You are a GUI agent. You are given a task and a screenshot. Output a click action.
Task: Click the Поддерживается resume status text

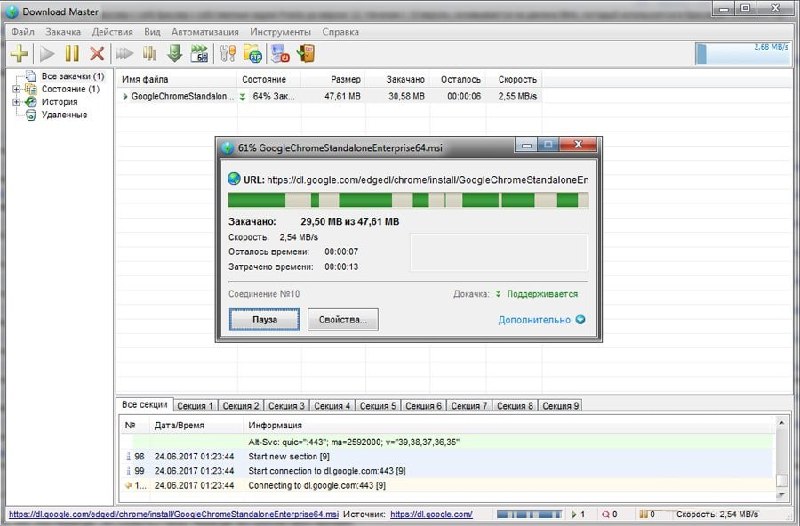(x=542, y=294)
